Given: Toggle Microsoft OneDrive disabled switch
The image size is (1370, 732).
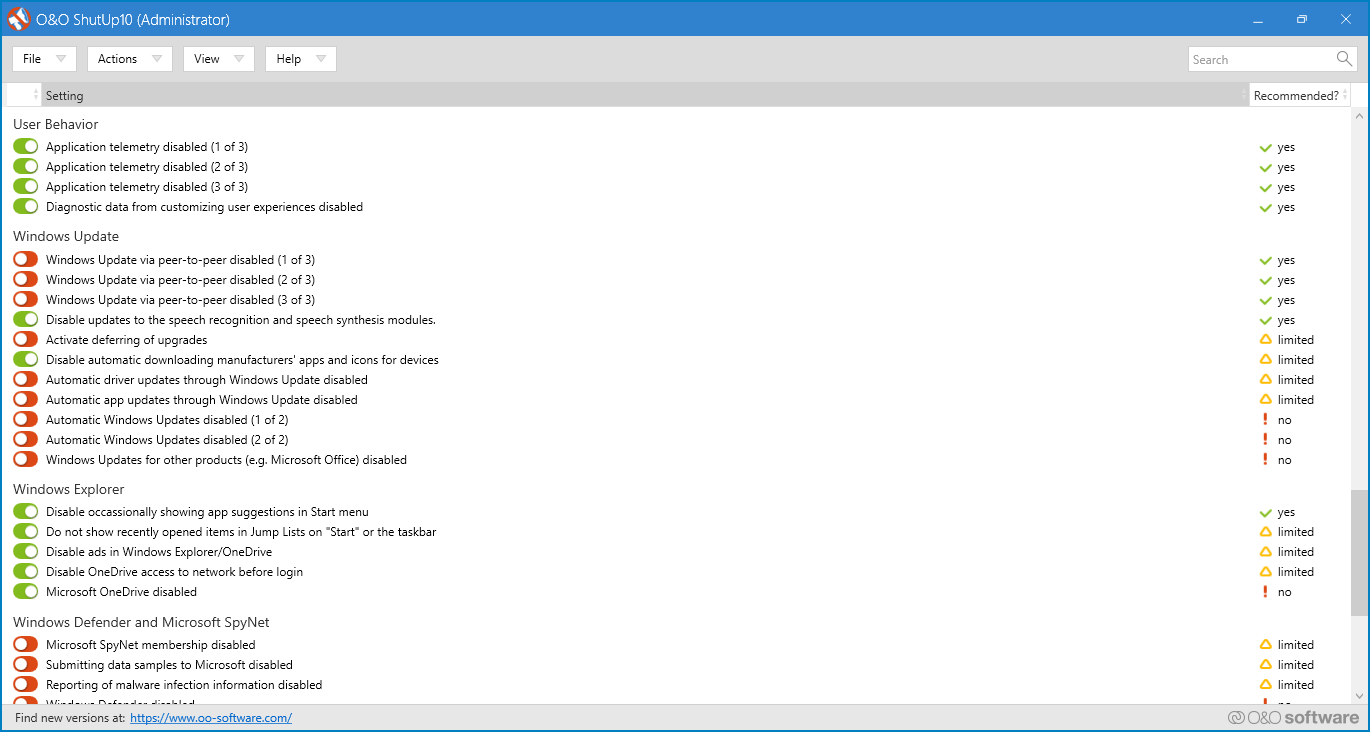Looking at the screenshot, I should click(x=26, y=592).
